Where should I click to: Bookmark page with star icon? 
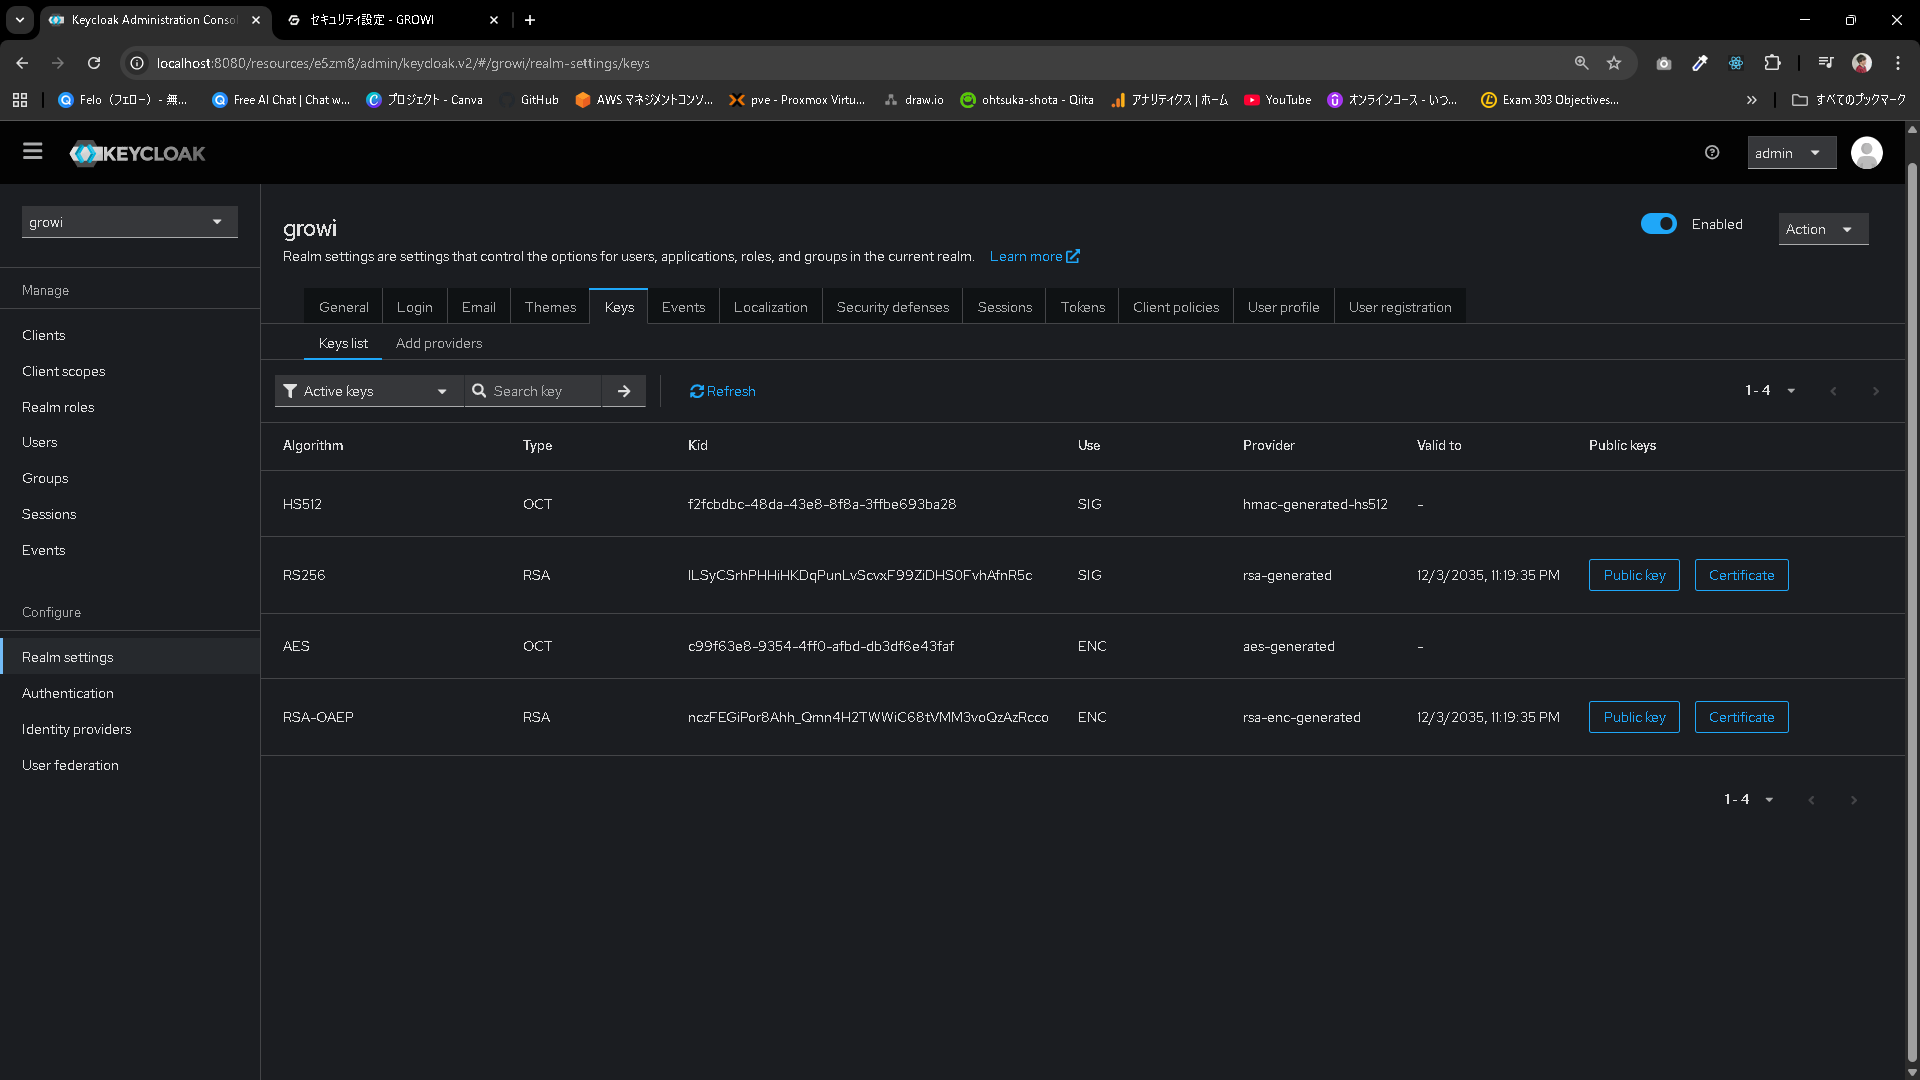pyautogui.click(x=1614, y=63)
